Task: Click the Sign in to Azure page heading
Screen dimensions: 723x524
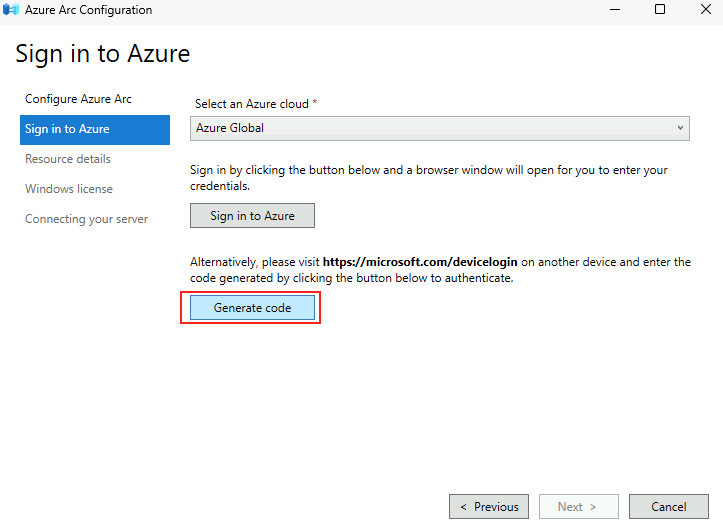Action: (103, 54)
